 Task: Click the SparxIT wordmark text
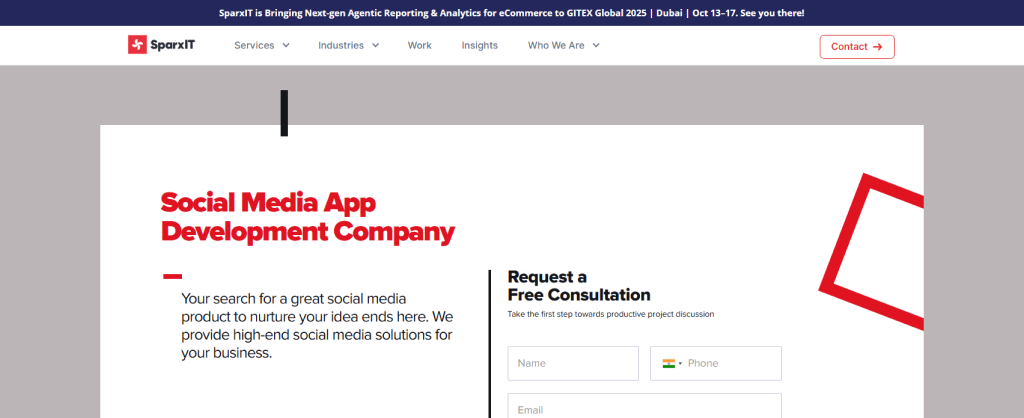click(172, 45)
